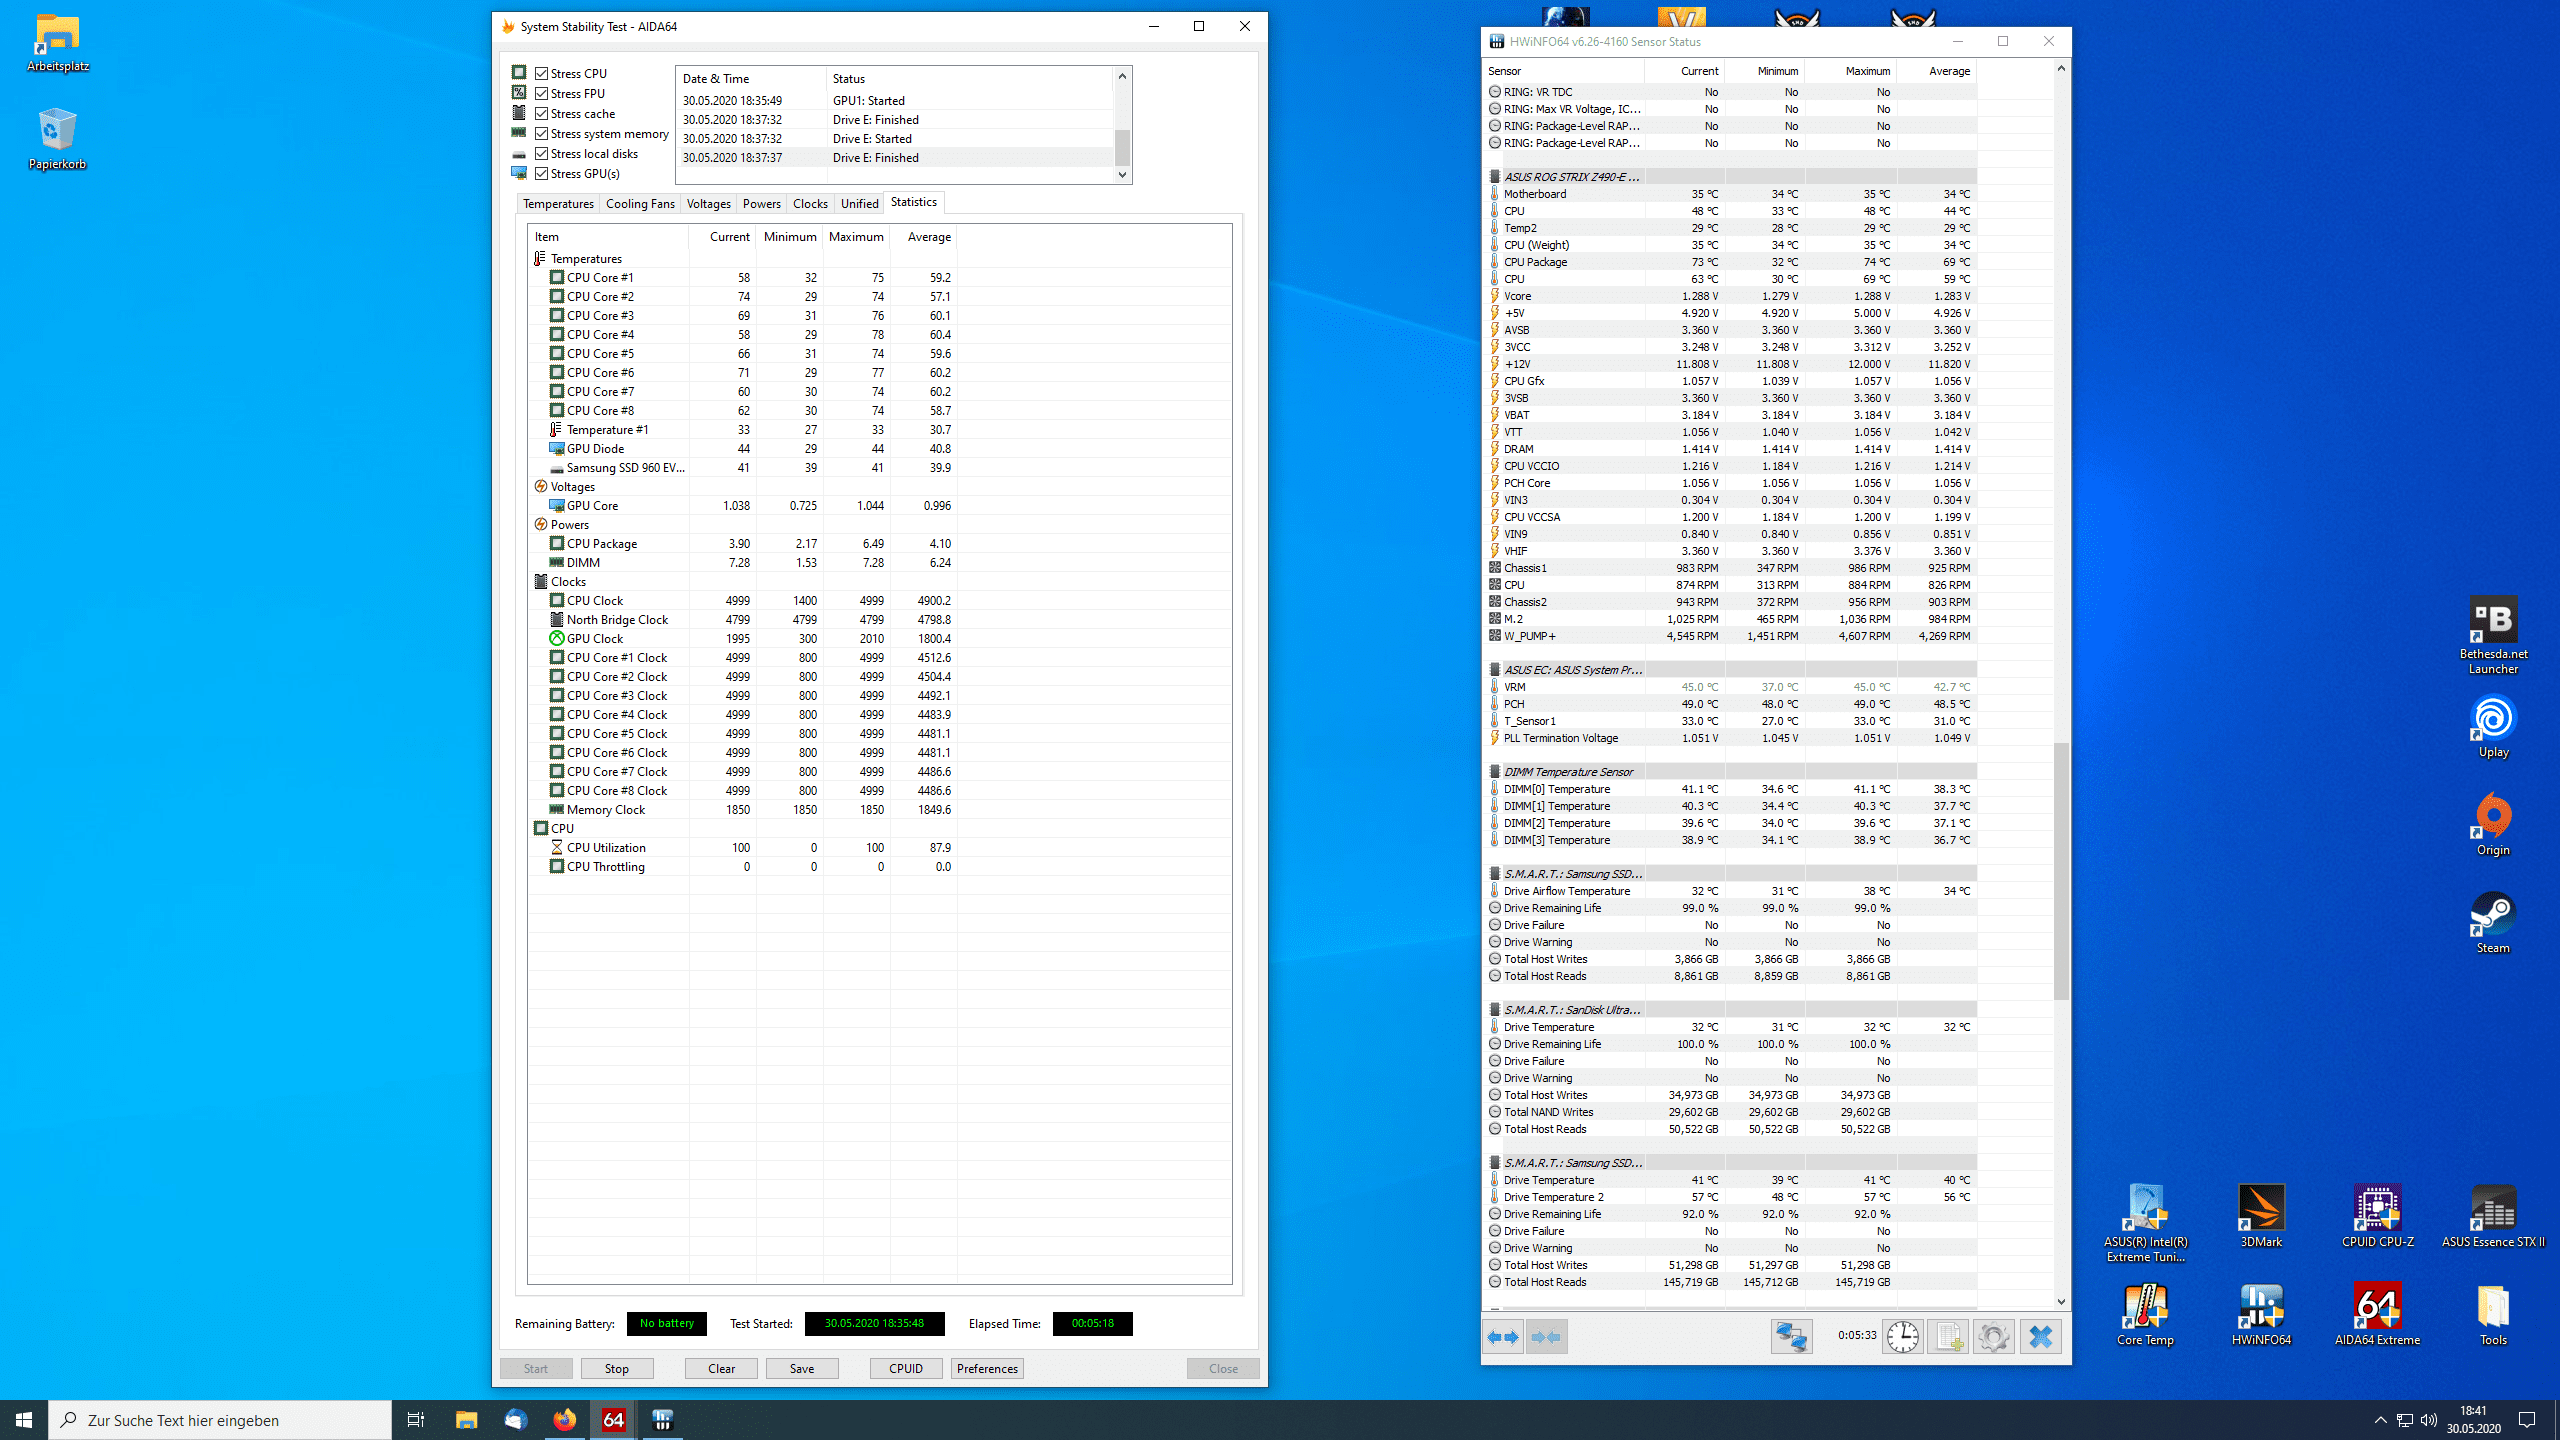Open Arbeitsplatz desktop icon
This screenshot has width=2560, height=1440.
[x=58, y=42]
